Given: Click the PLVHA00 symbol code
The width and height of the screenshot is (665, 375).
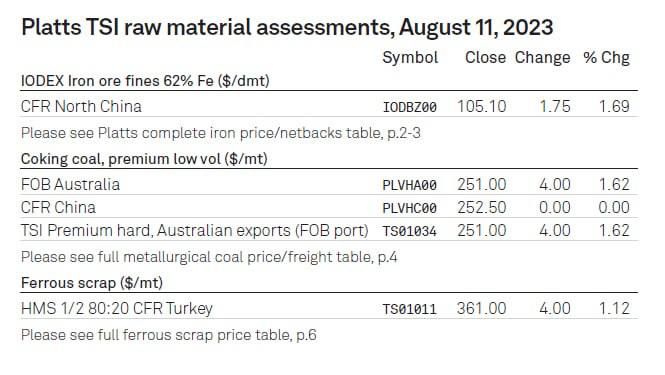Looking at the screenshot, I should pyautogui.click(x=410, y=185).
